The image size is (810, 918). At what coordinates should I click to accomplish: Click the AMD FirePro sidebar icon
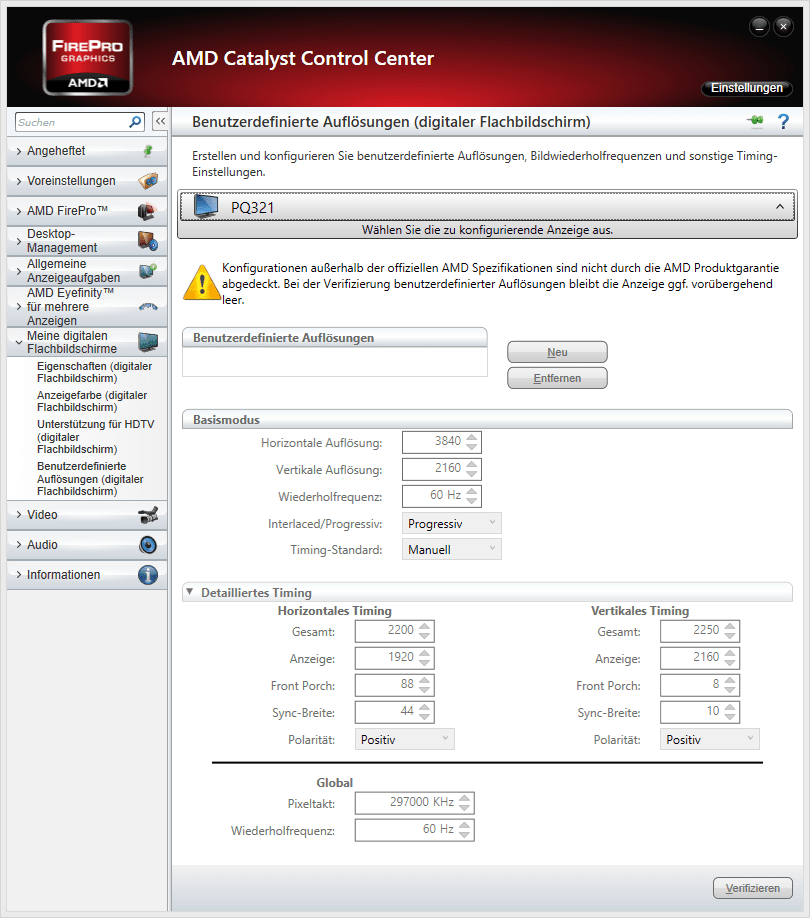click(148, 211)
